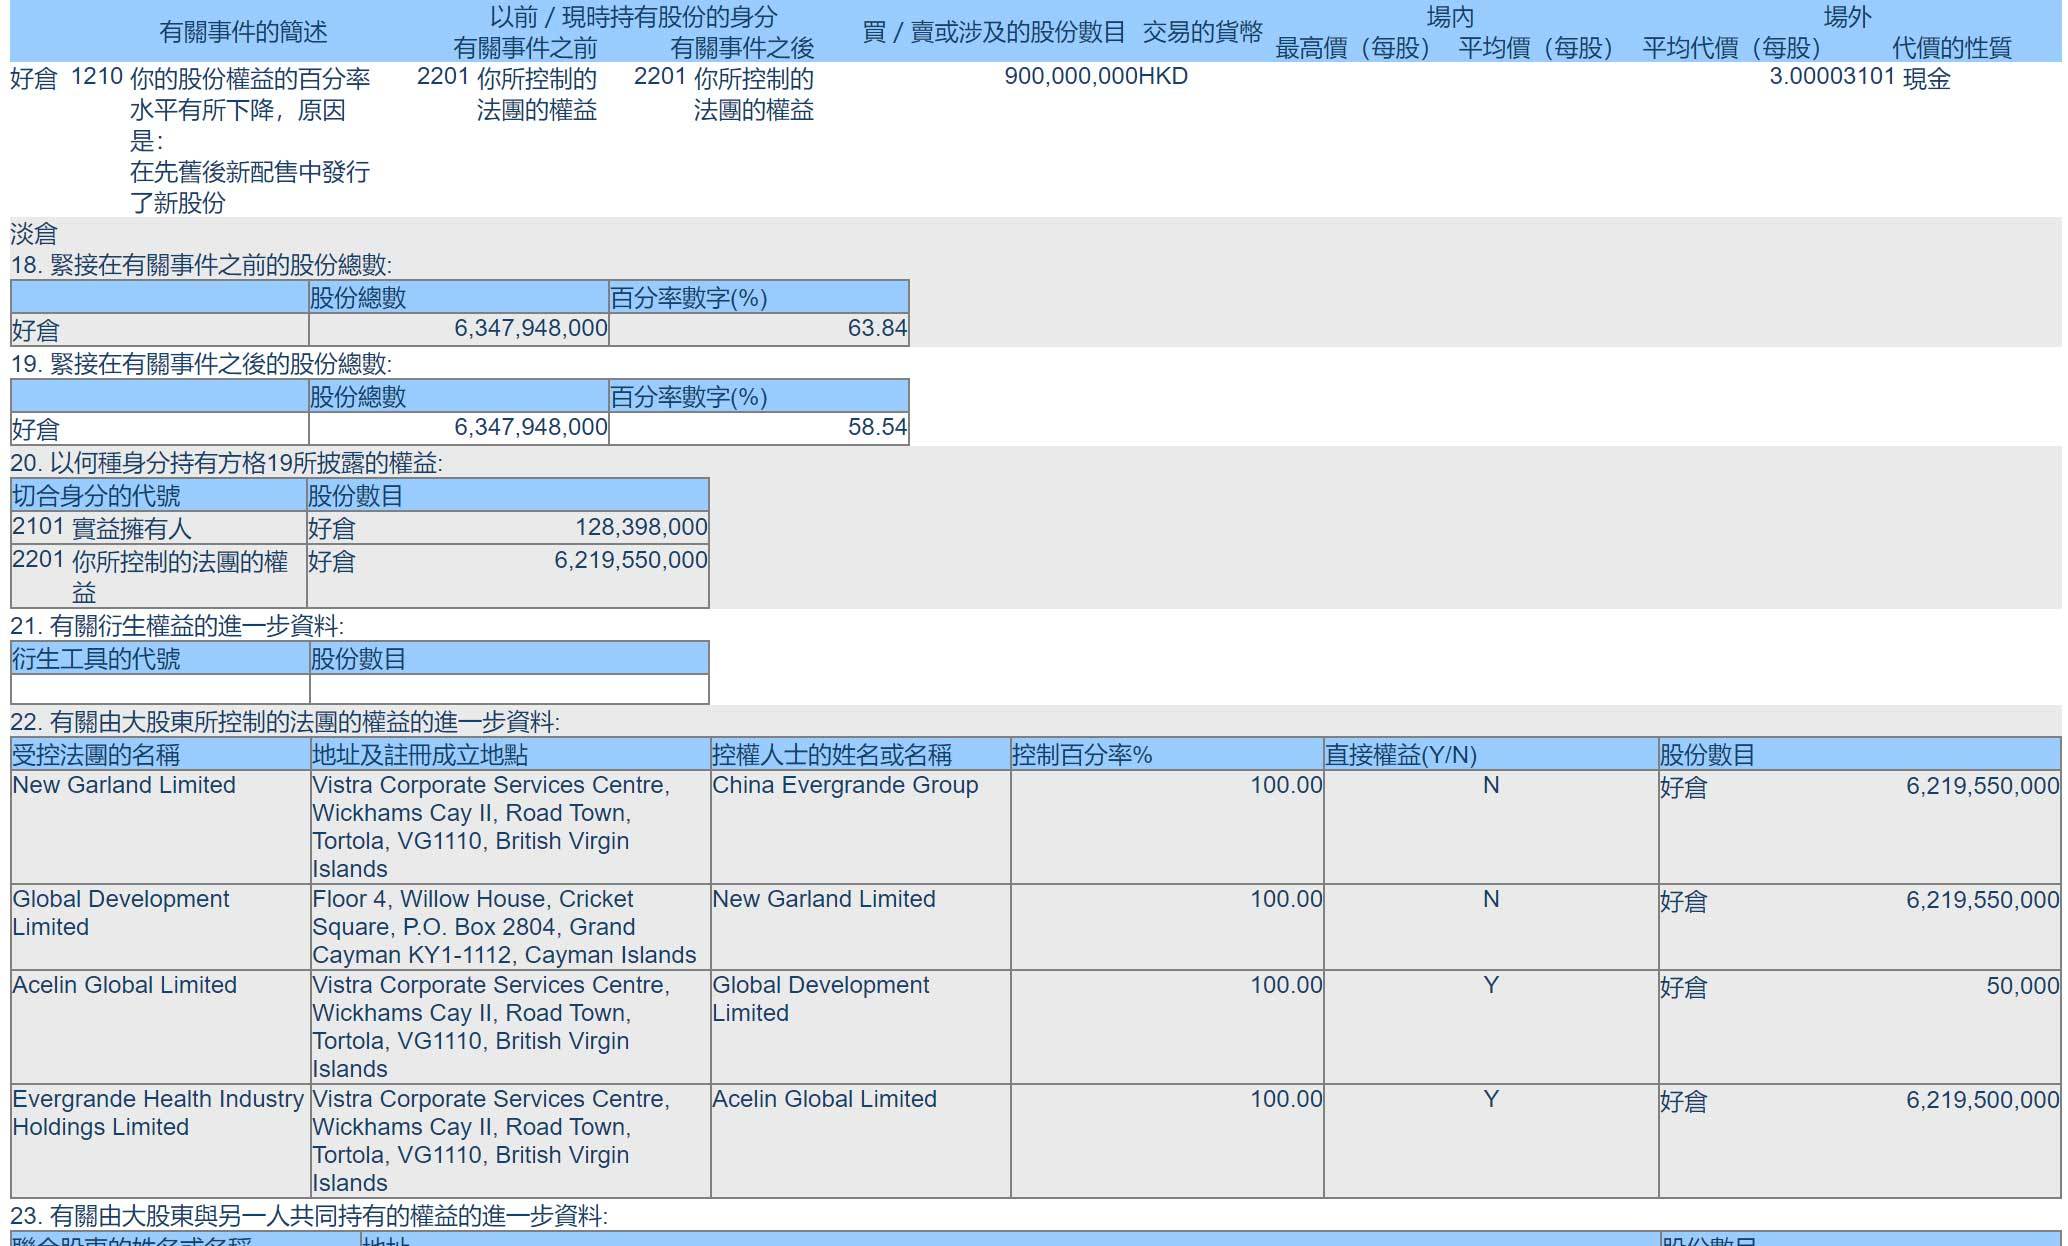The height and width of the screenshot is (1246, 2068).
Task: Select the 3.00003101 average consideration value
Action: point(1832,77)
